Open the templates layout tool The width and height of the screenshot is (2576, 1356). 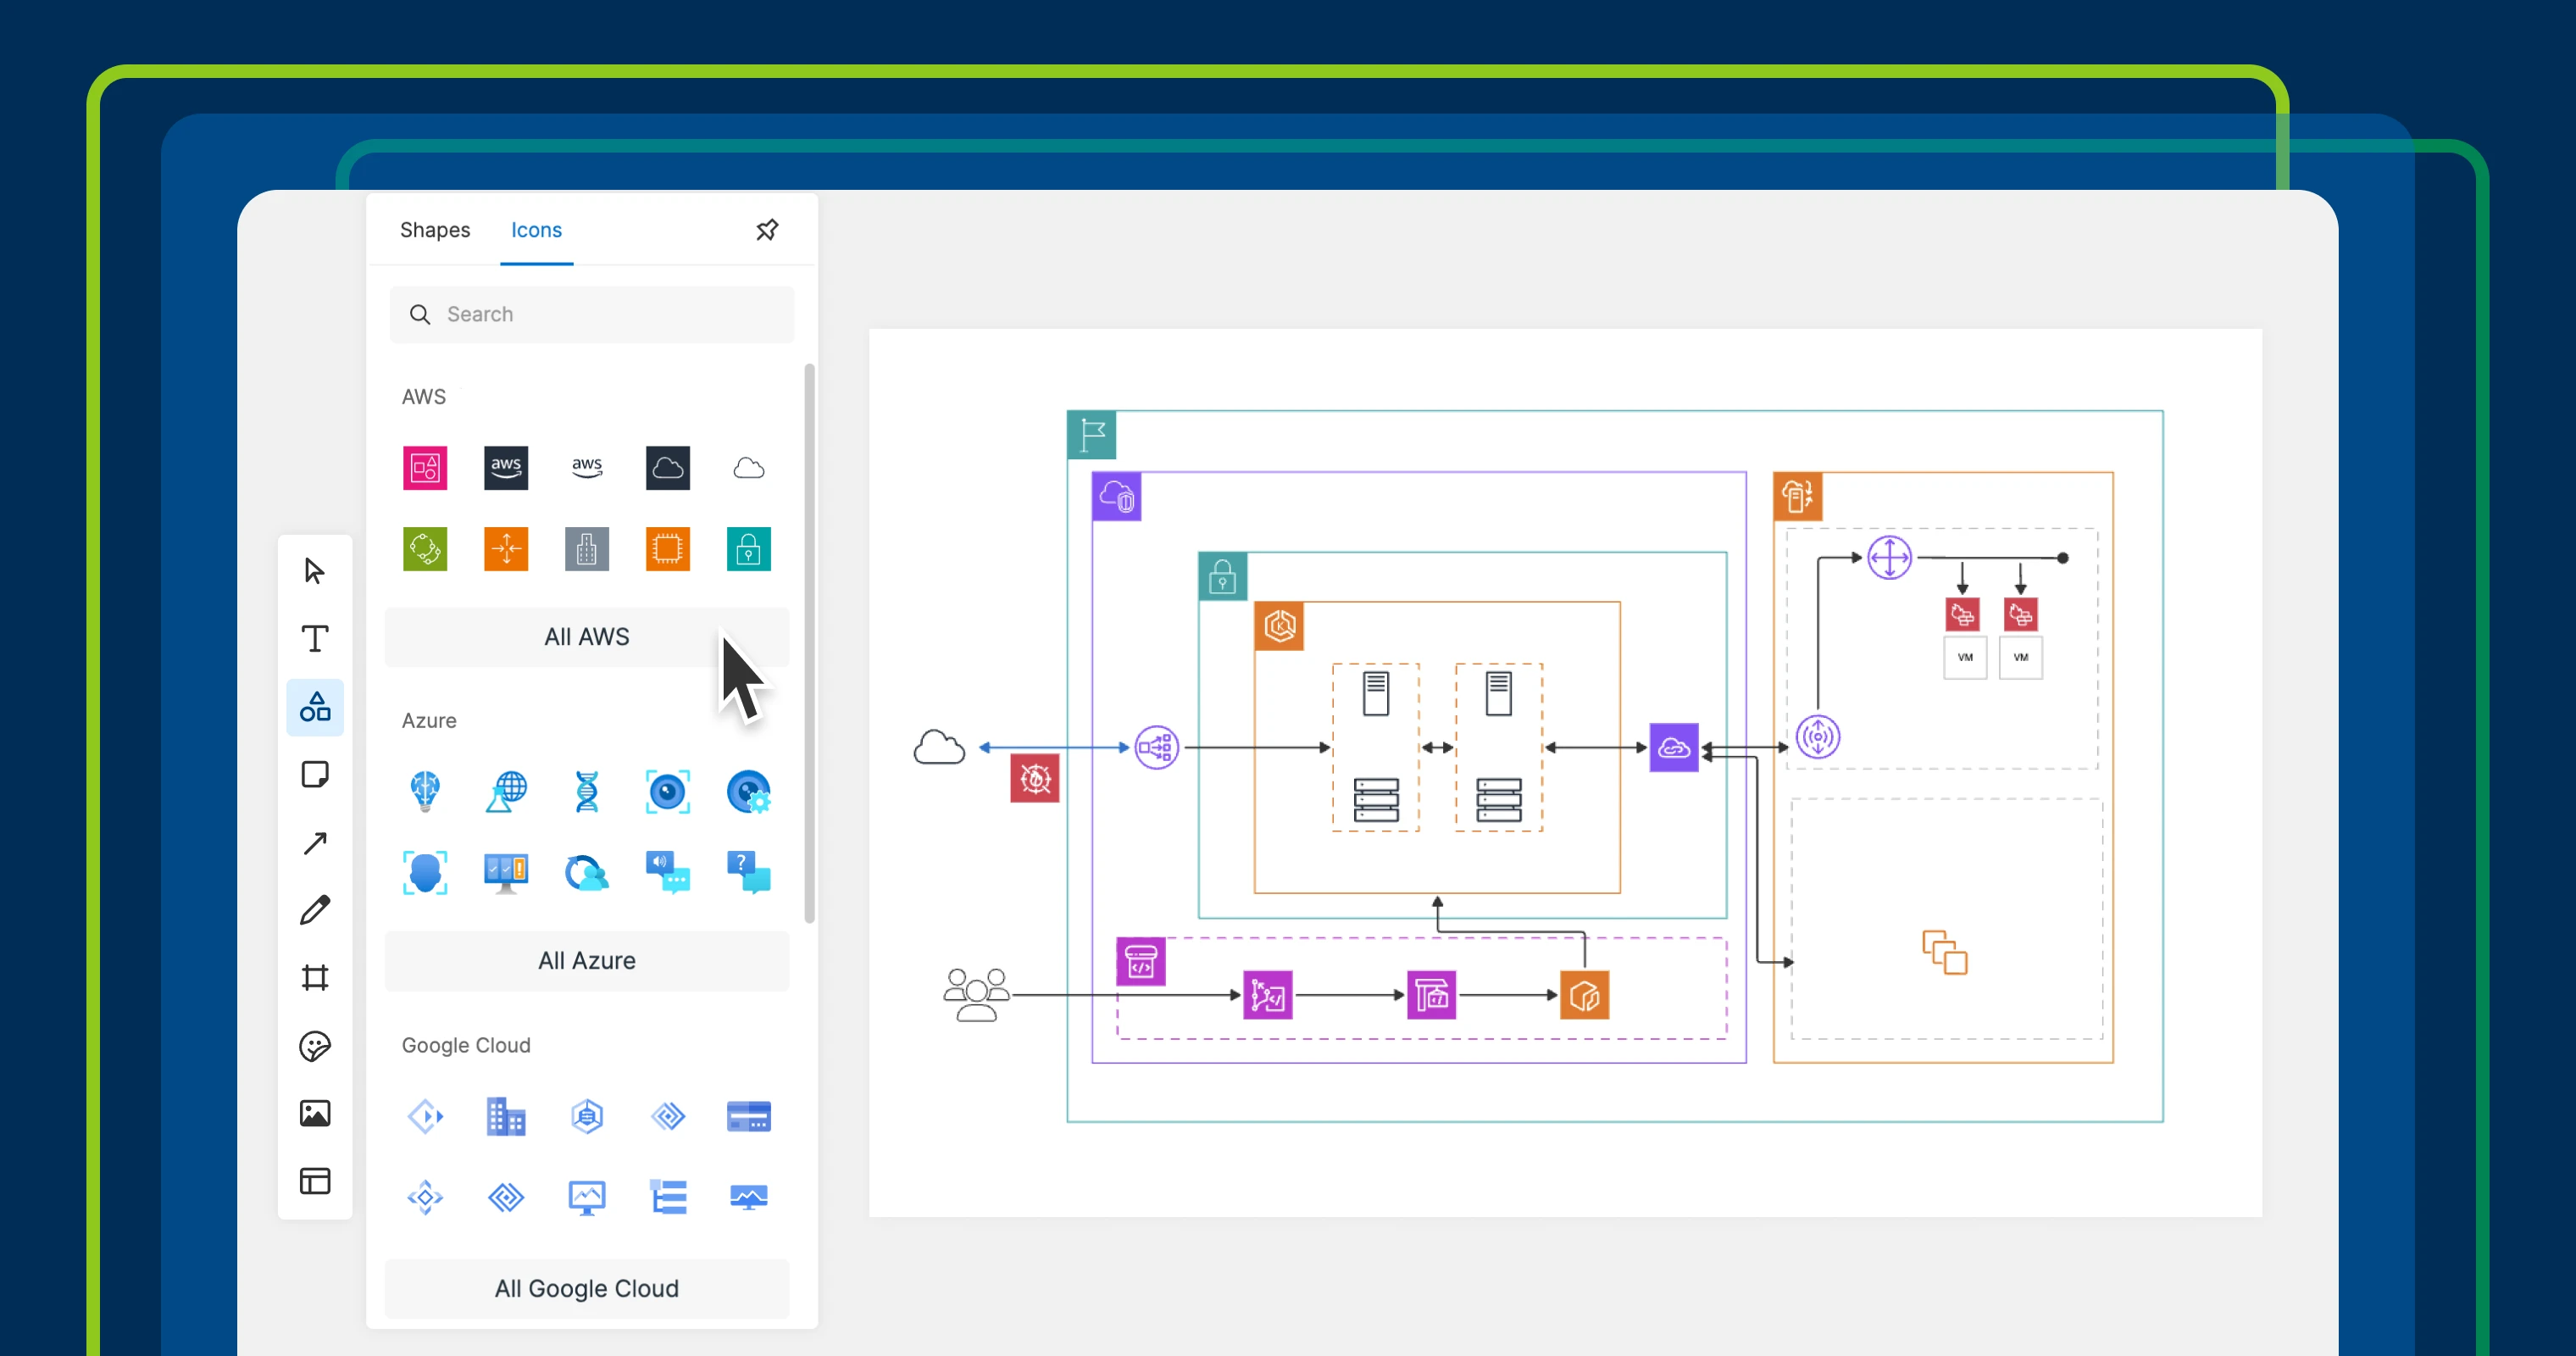click(315, 1181)
